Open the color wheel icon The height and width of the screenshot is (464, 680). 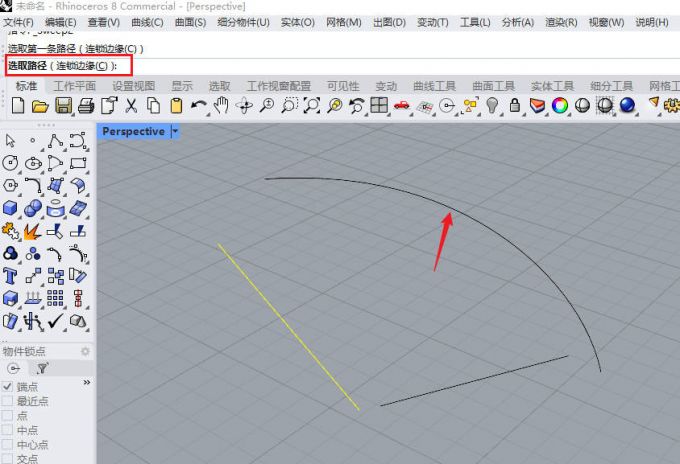coord(559,105)
